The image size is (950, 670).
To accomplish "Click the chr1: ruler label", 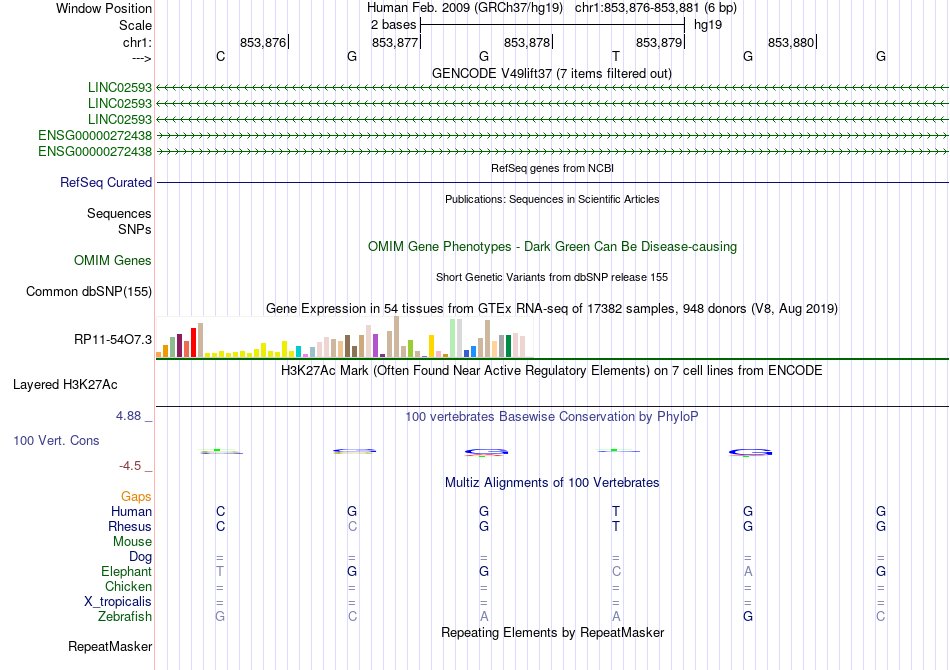I will [x=137, y=42].
